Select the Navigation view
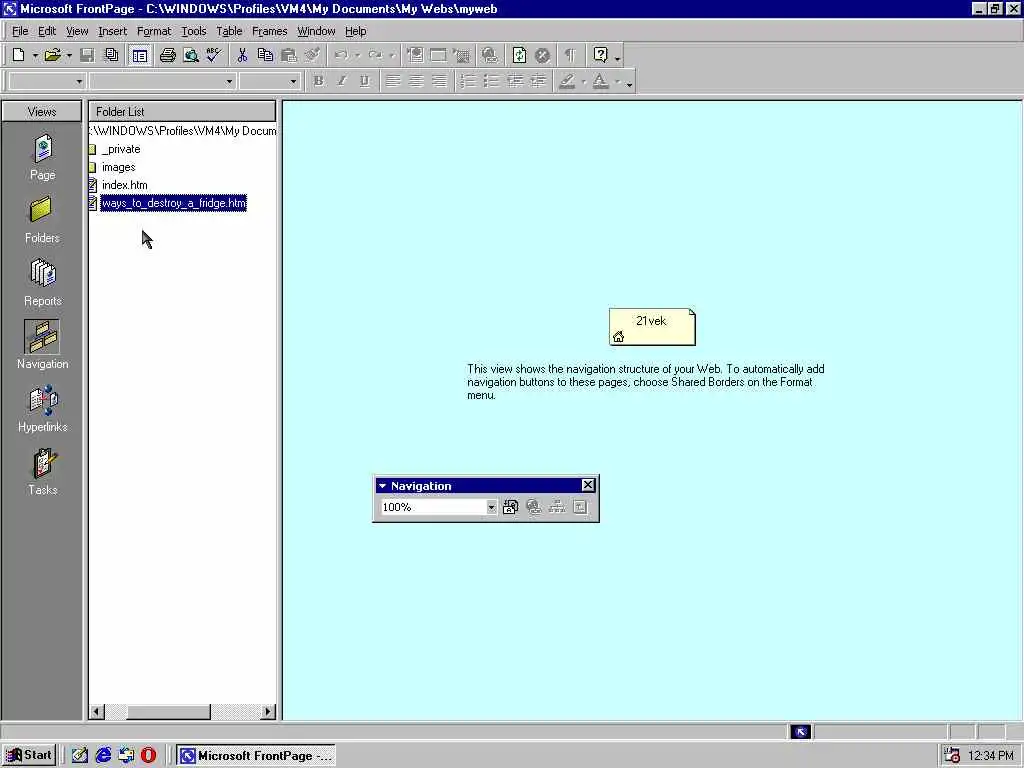Viewport: 1024px width, 768px height. pyautogui.click(x=42, y=346)
